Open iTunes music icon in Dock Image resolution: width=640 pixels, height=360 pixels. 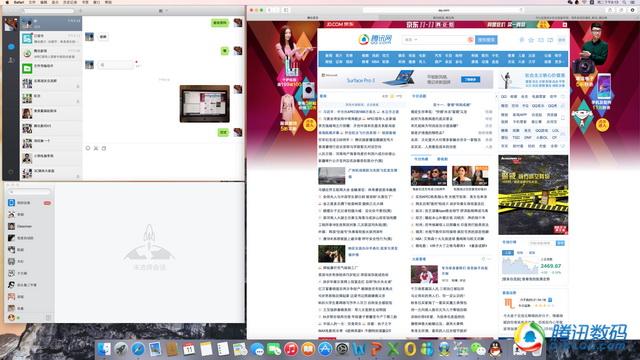[291, 349]
